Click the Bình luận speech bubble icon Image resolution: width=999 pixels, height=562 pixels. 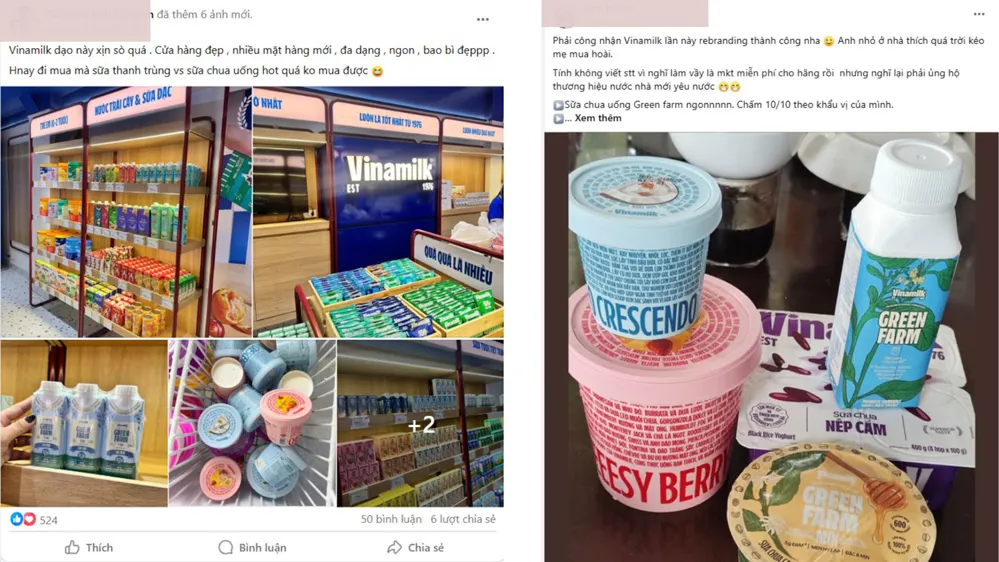click(226, 547)
